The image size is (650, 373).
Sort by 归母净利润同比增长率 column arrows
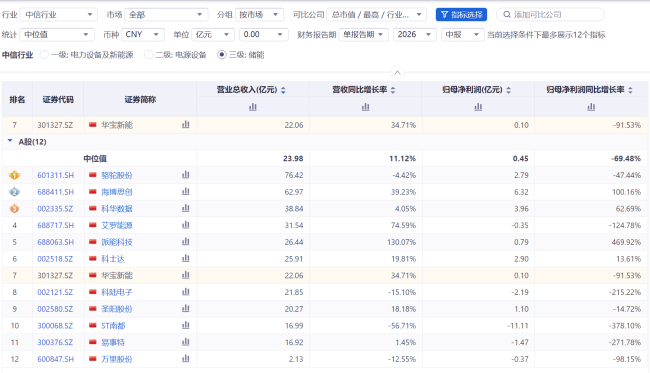click(630, 90)
